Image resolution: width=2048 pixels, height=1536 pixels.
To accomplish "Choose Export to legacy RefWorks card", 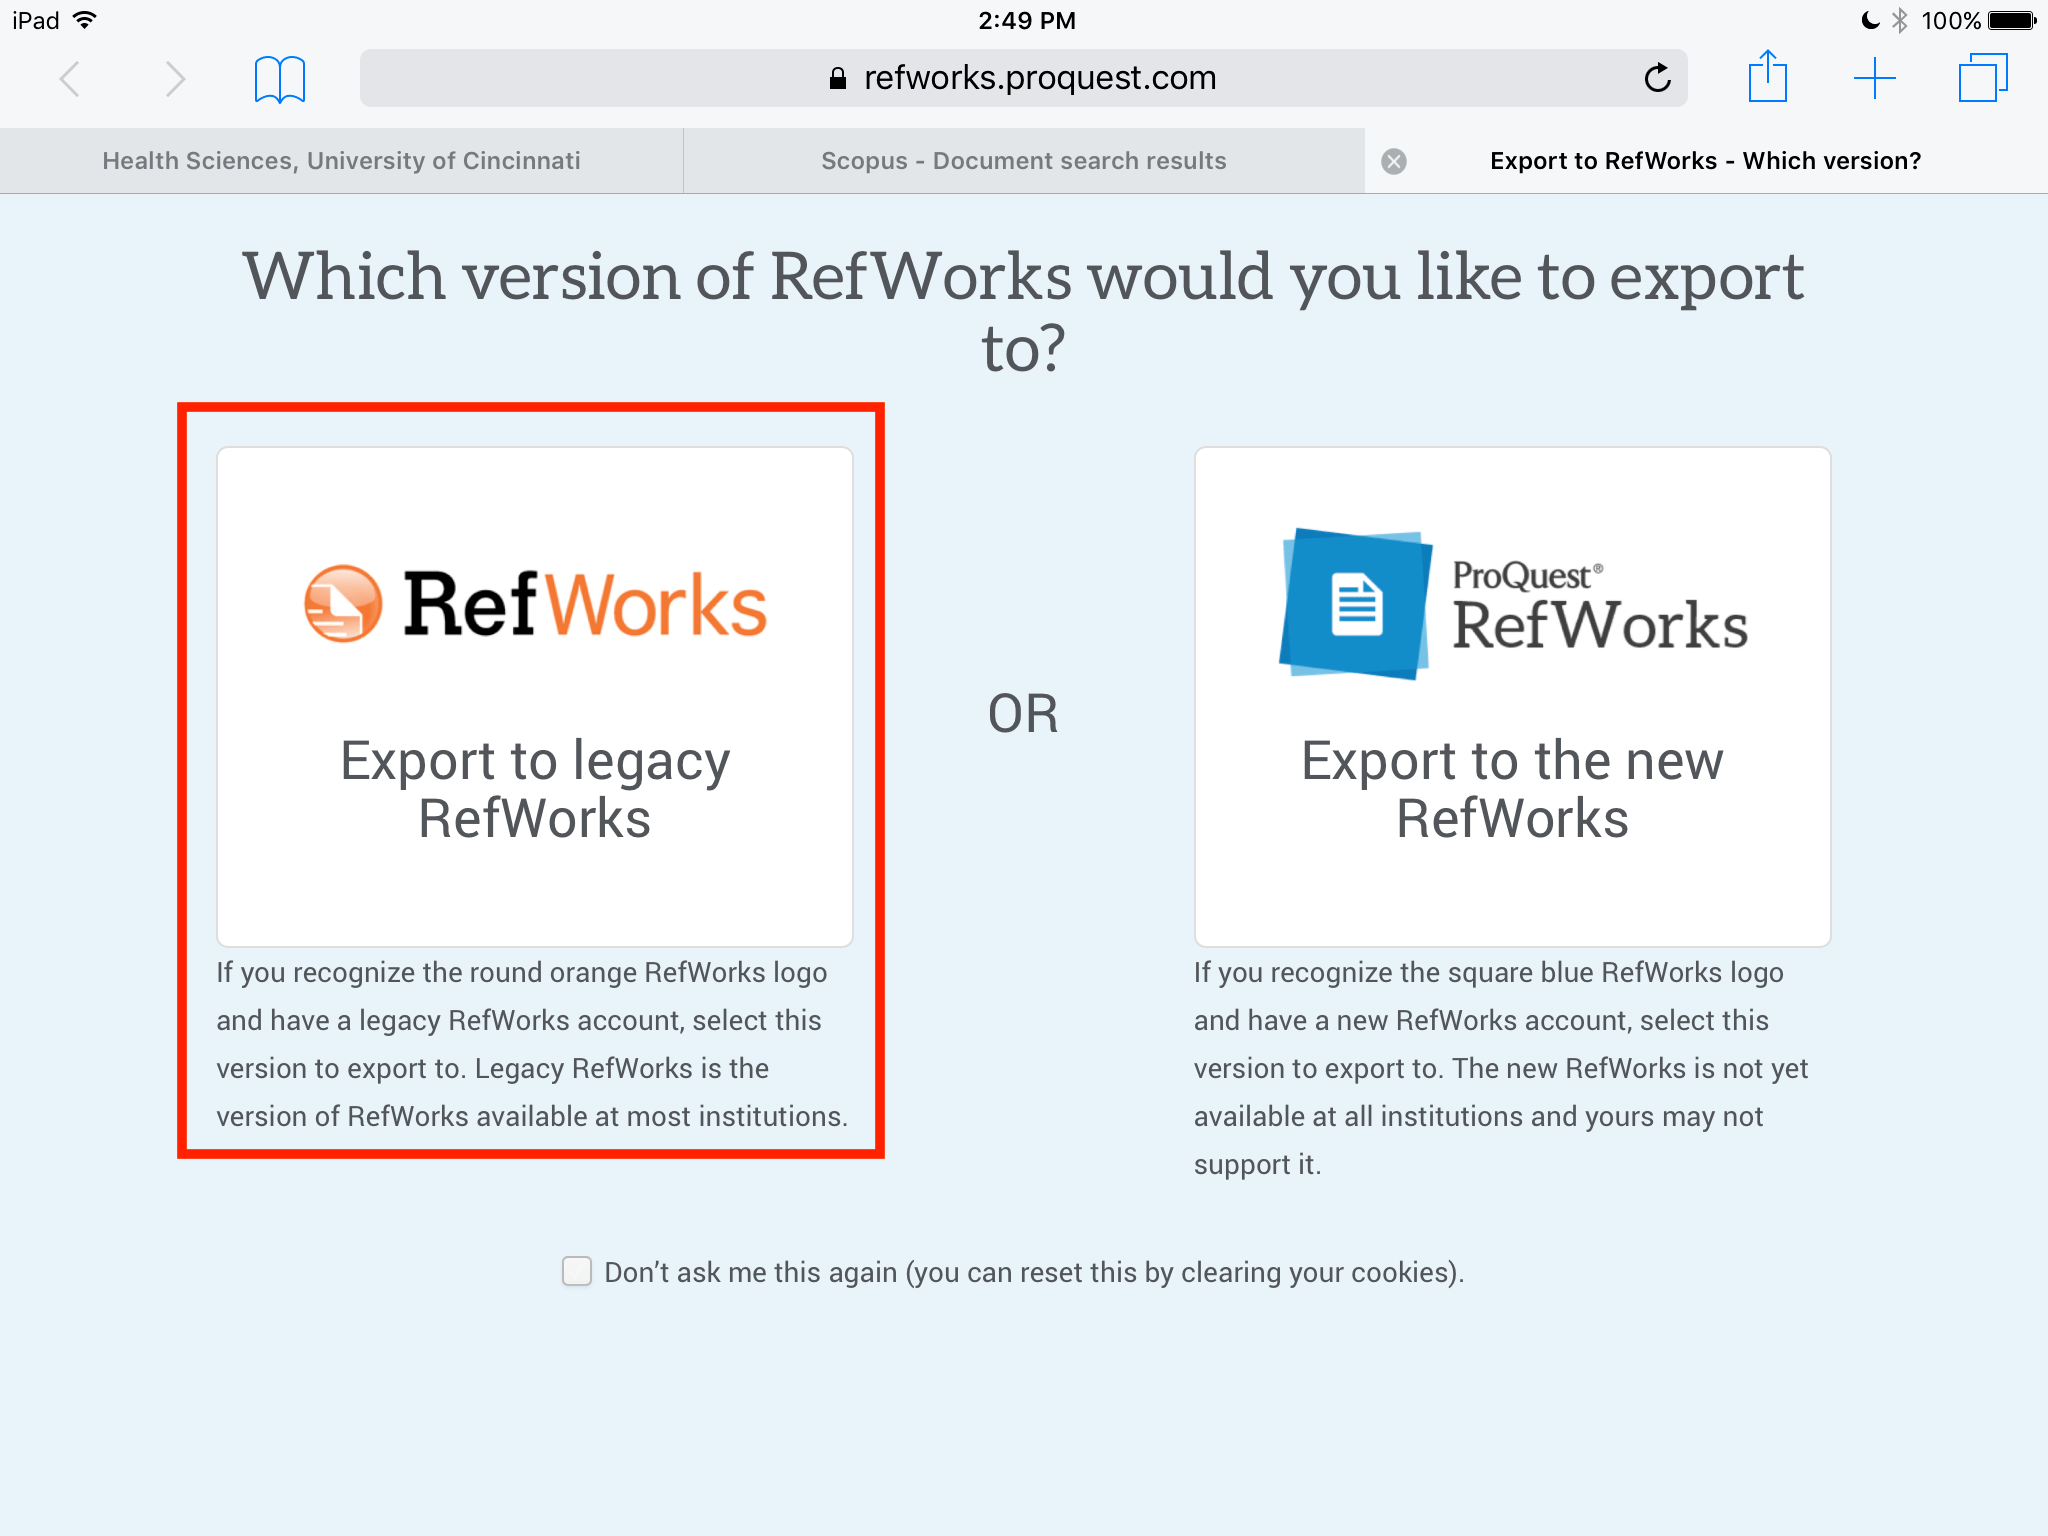I will pyautogui.click(x=535, y=696).
